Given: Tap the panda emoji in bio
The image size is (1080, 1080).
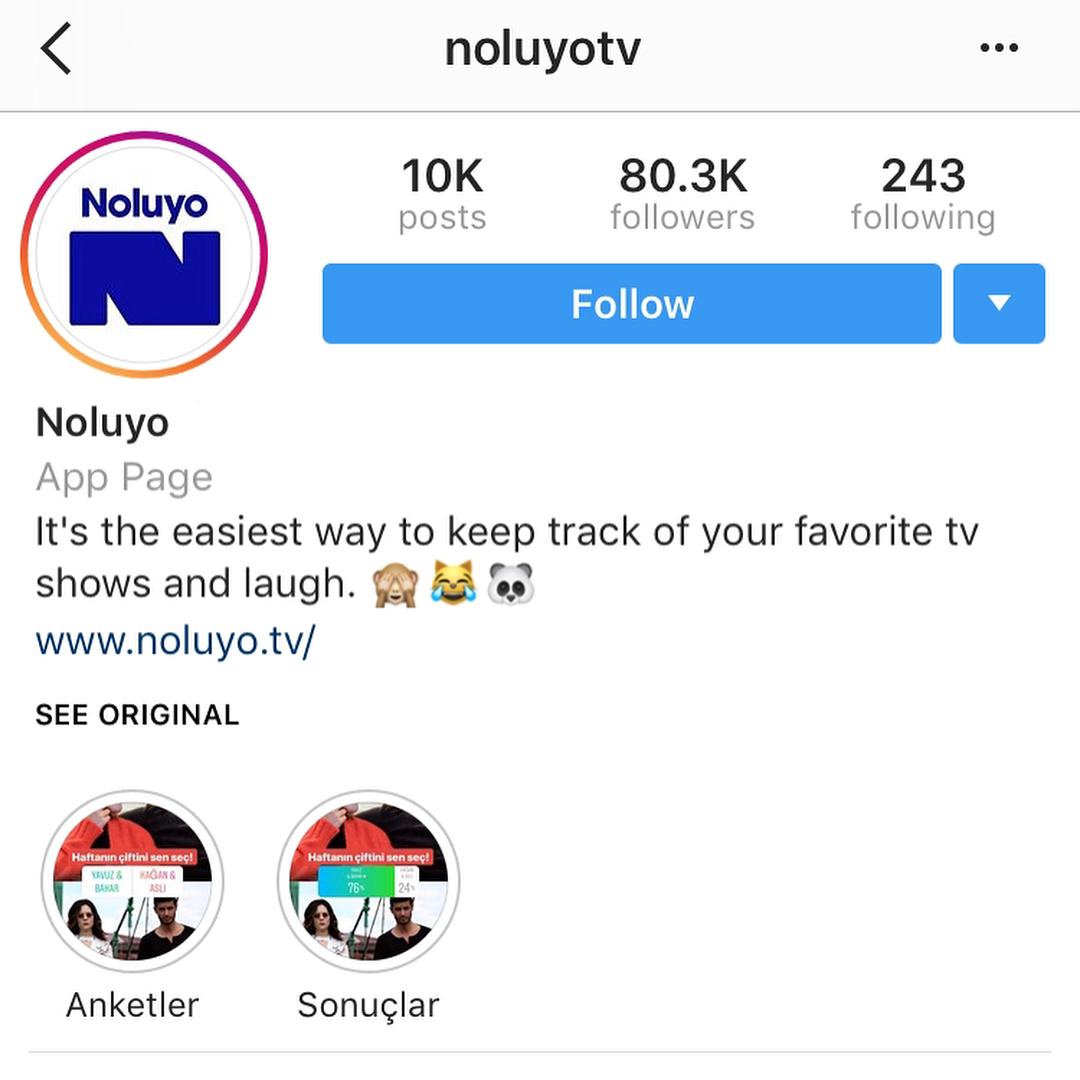Looking at the screenshot, I should click(x=510, y=583).
